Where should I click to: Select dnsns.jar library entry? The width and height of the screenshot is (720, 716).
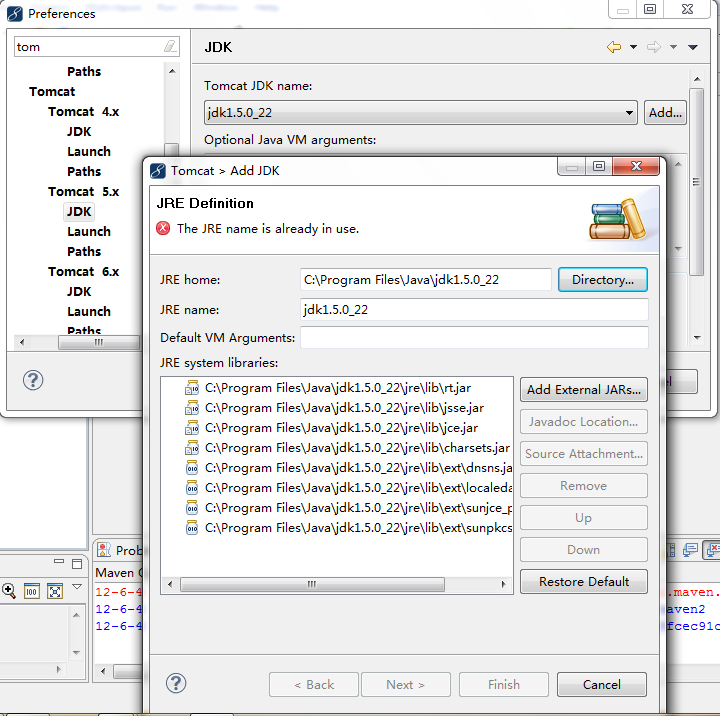pyautogui.click(x=358, y=468)
